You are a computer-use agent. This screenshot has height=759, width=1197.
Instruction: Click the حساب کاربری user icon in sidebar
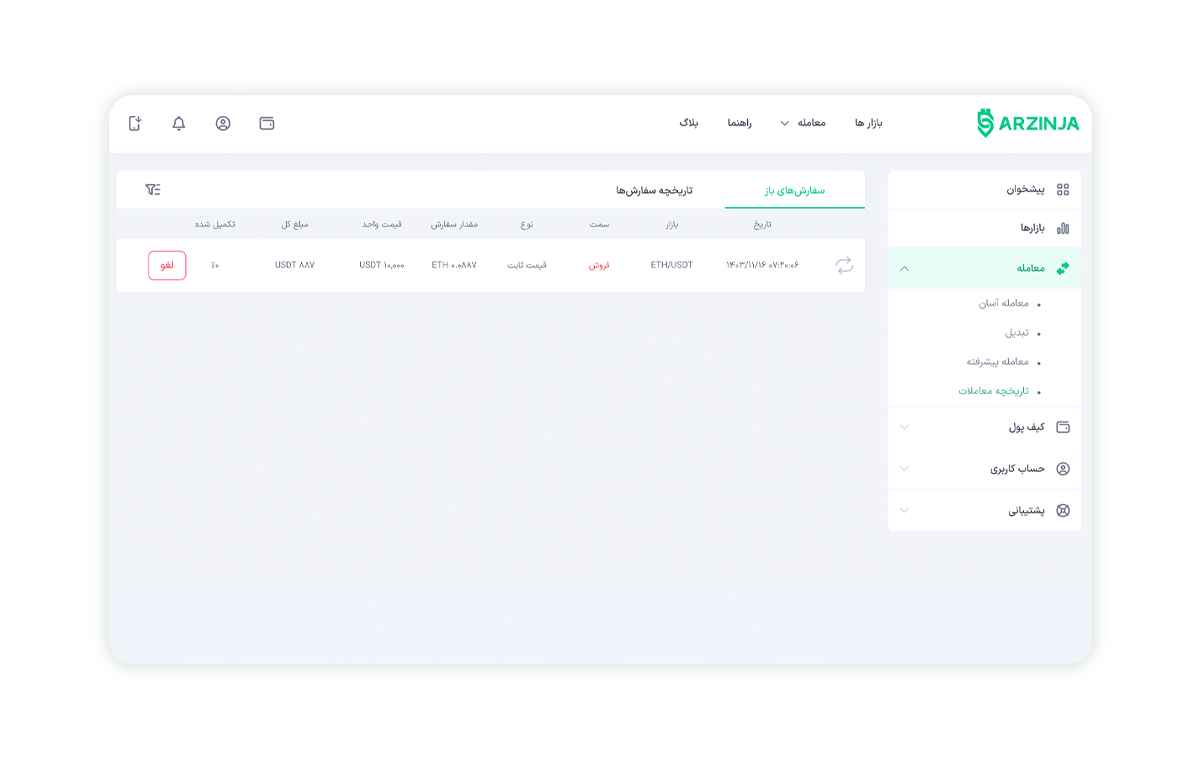pyautogui.click(x=1063, y=469)
